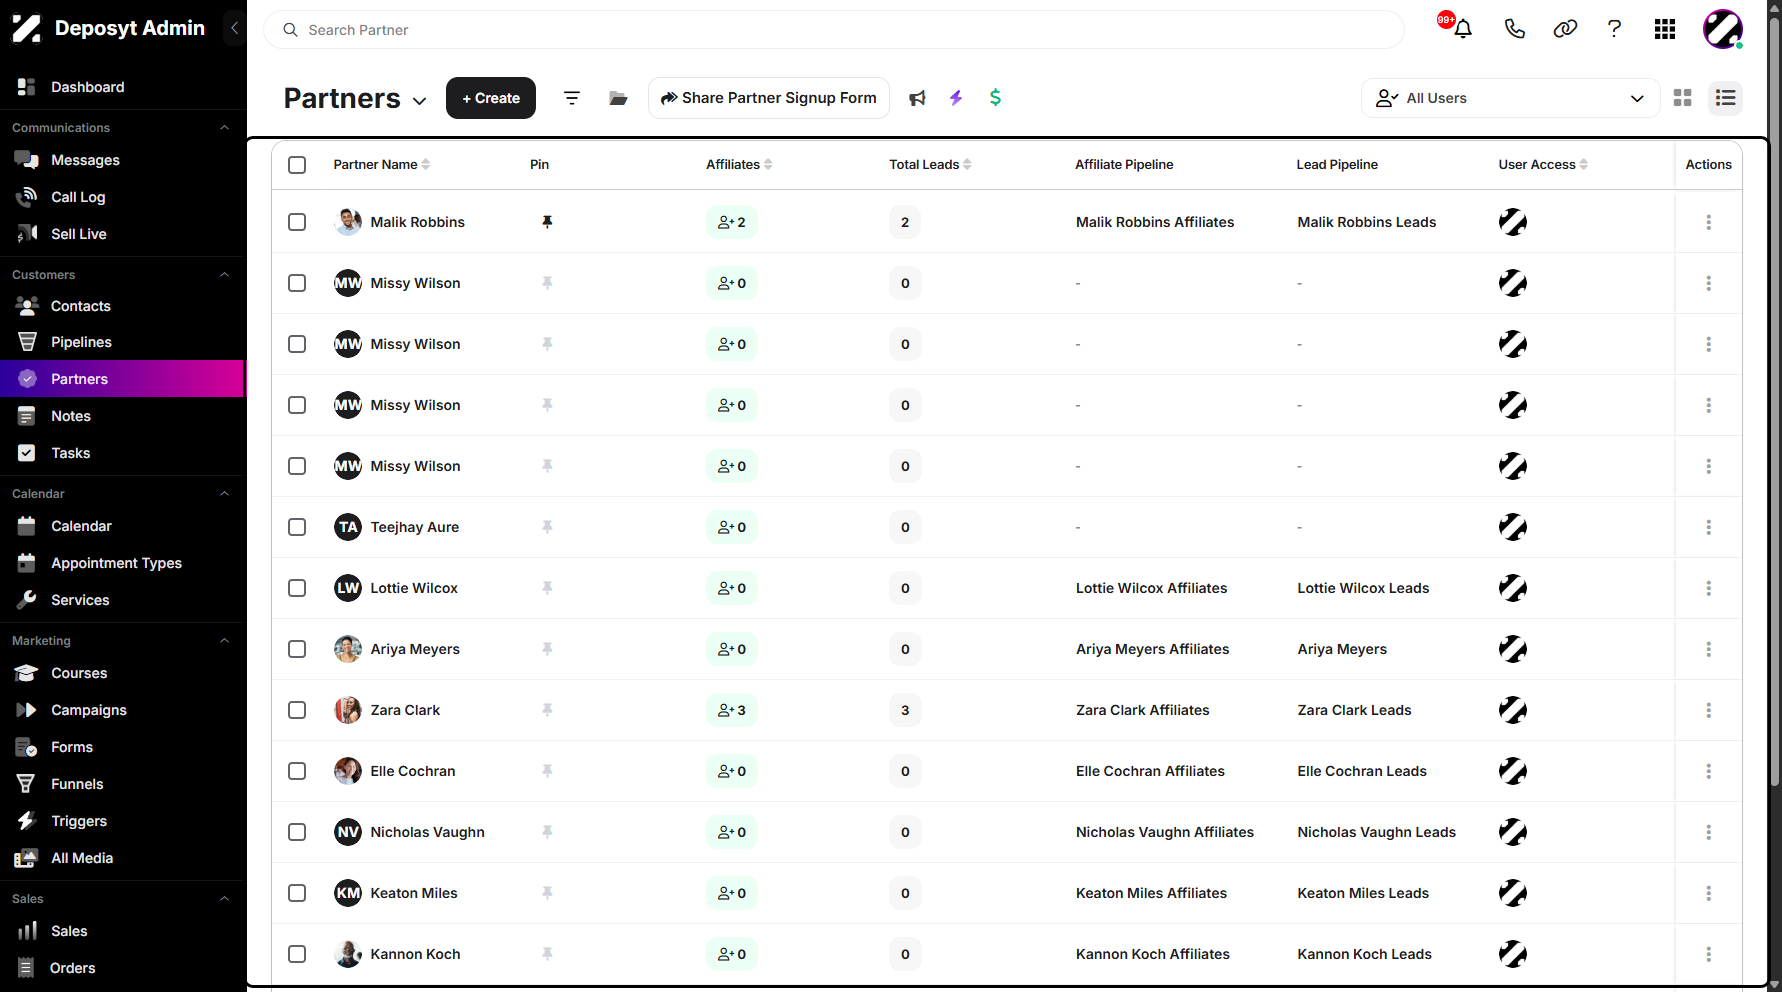Open the notifications bell icon
Viewport: 1782px width, 992px height.
[1462, 29]
